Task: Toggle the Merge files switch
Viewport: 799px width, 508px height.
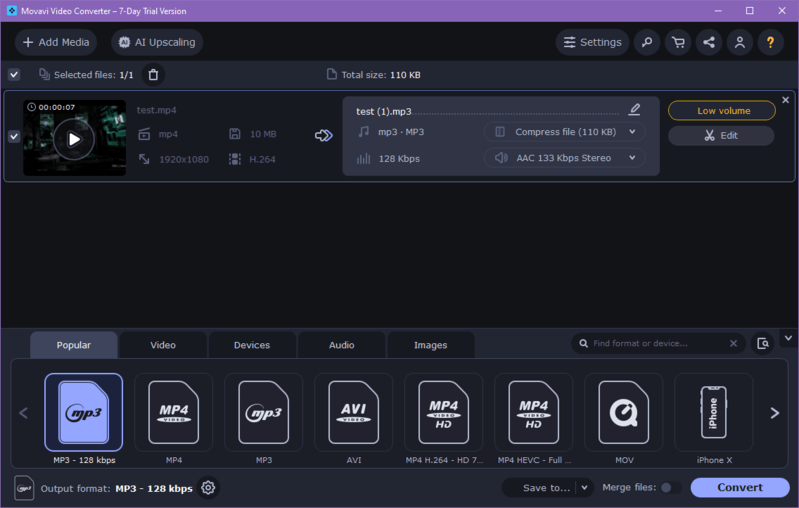Action: 671,488
